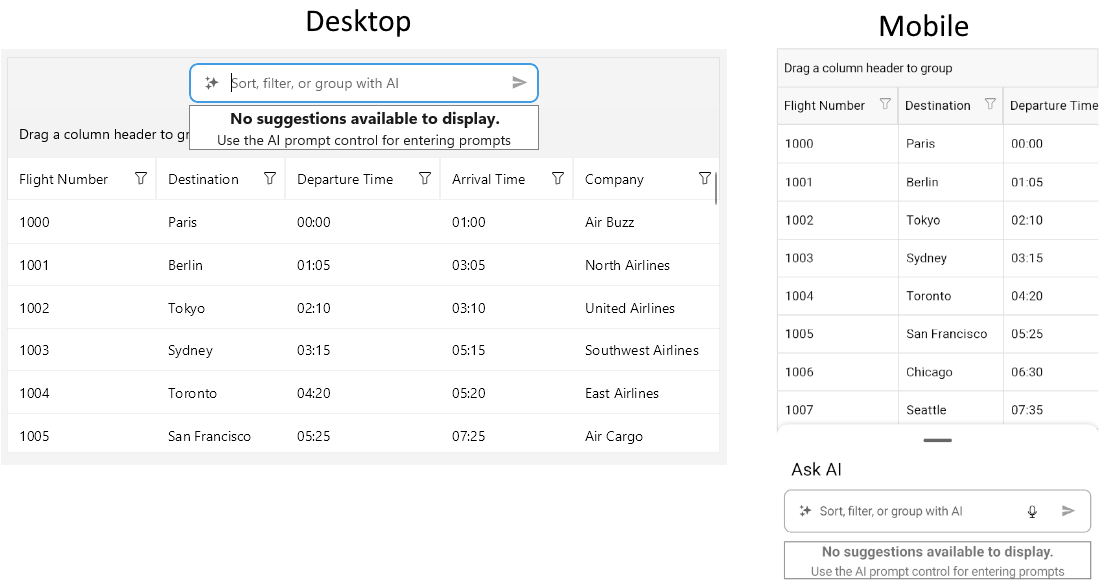Open the Flight Number filter icon in the mobile grid

click(x=885, y=105)
